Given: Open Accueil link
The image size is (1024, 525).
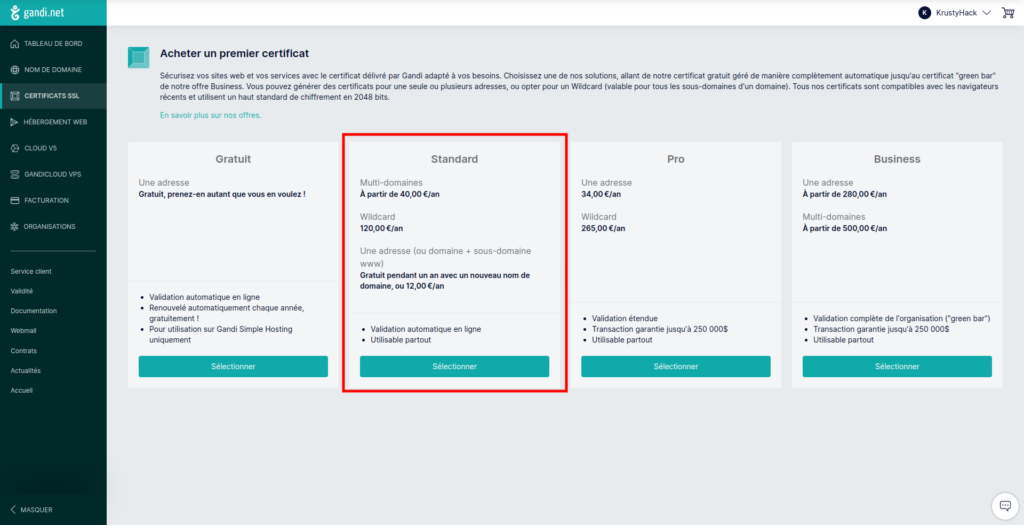Looking at the screenshot, I should [x=22, y=390].
